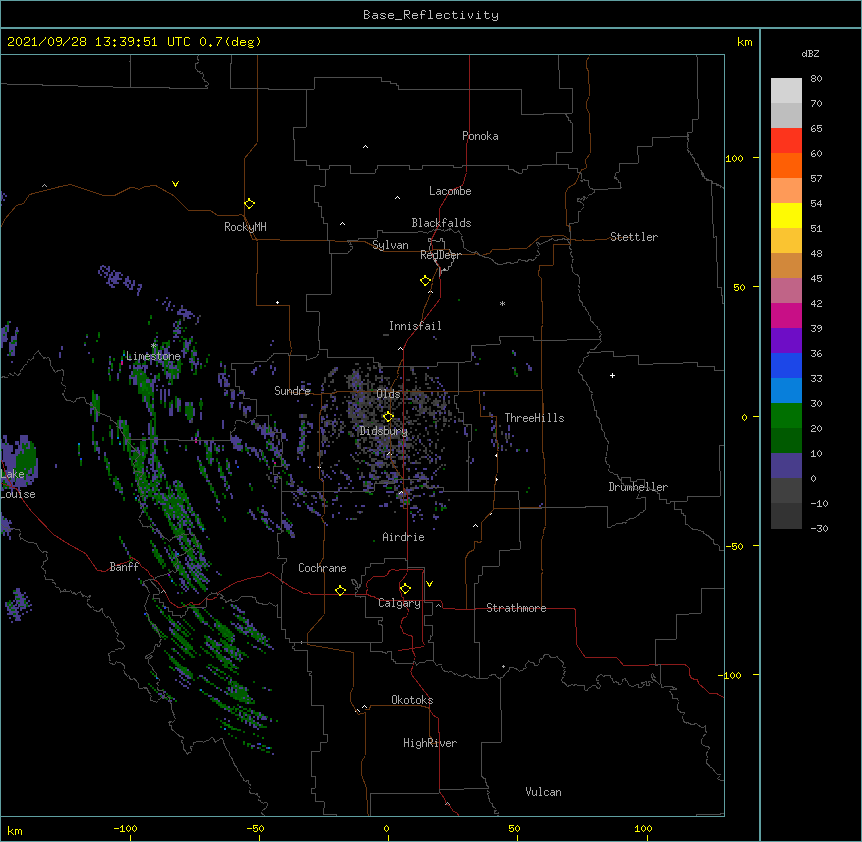Select the 42 dBZ magenta swatch
This screenshot has width=862, height=842.
click(x=786, y=315)
